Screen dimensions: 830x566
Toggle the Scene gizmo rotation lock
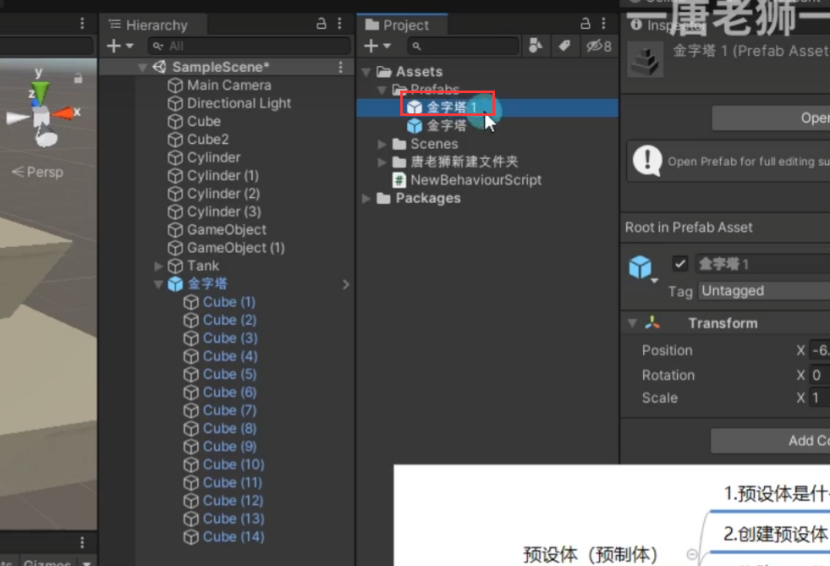[x=78, y=78]
